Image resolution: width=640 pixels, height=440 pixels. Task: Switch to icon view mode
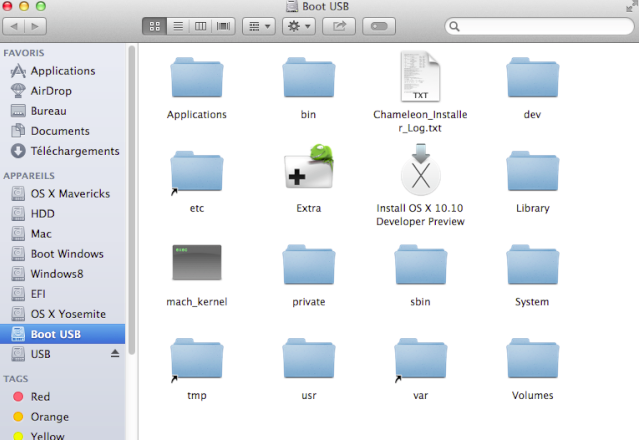point(154,27)
